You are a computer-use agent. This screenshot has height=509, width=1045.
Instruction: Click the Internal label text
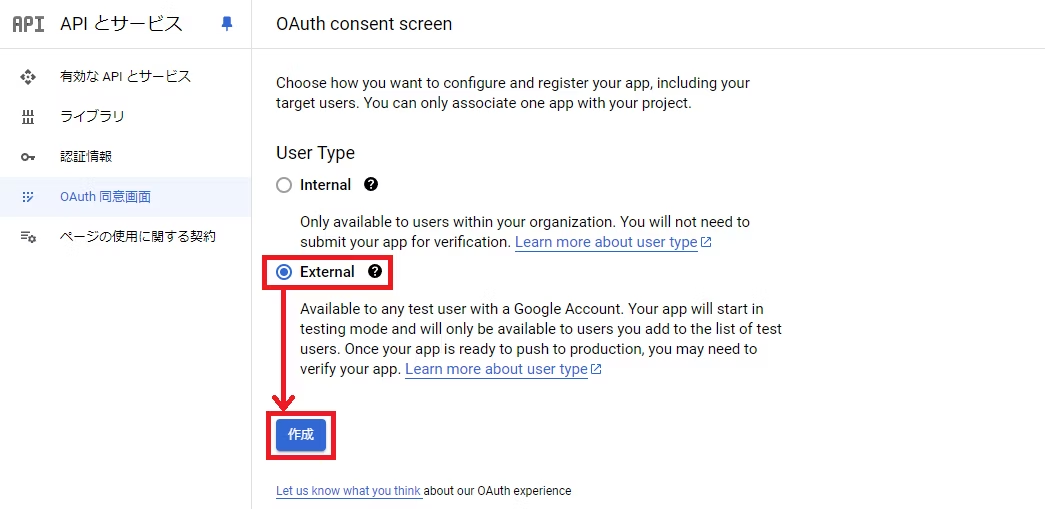(x=325, y=185)
